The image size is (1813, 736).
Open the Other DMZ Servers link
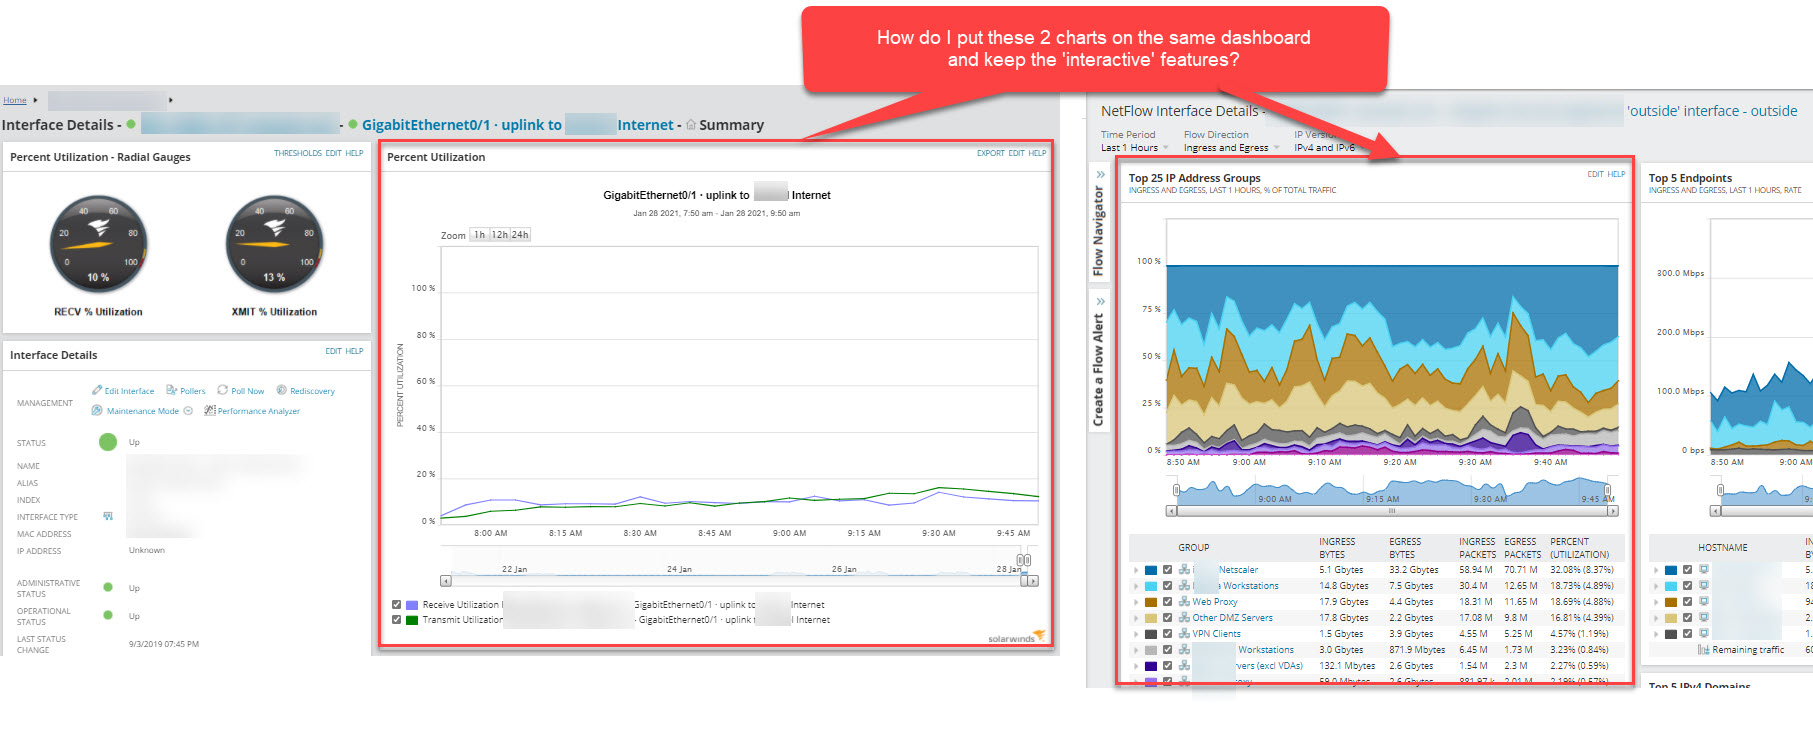tap(1232, 618)
